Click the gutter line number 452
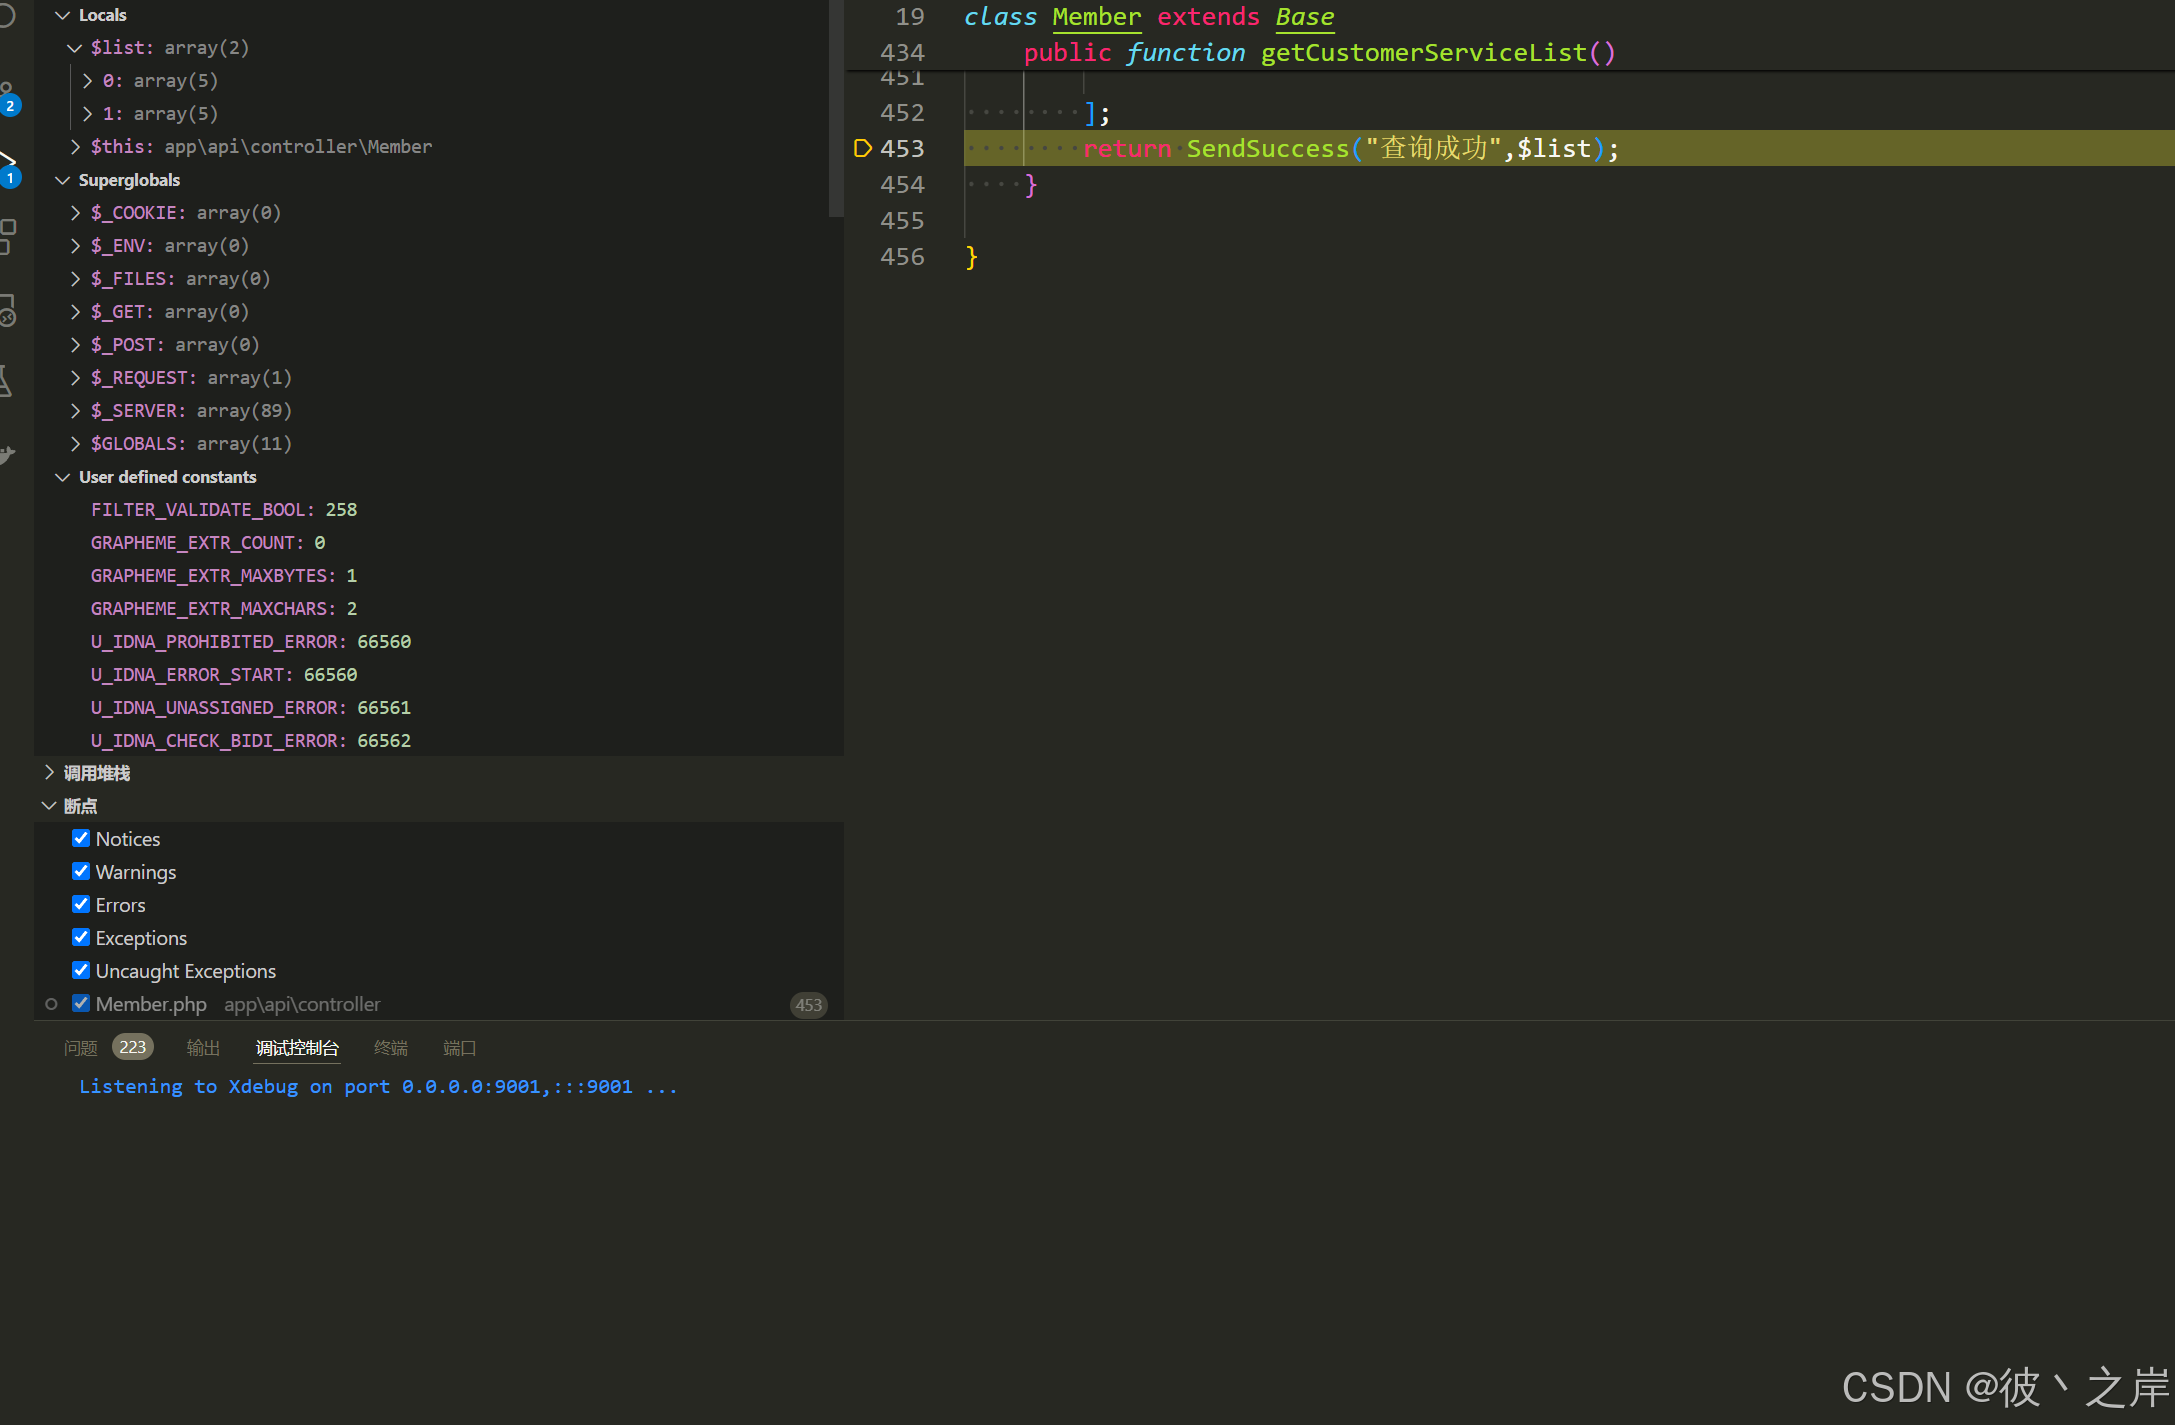This screenshot has height=1425, width=2175. [902, 113]
